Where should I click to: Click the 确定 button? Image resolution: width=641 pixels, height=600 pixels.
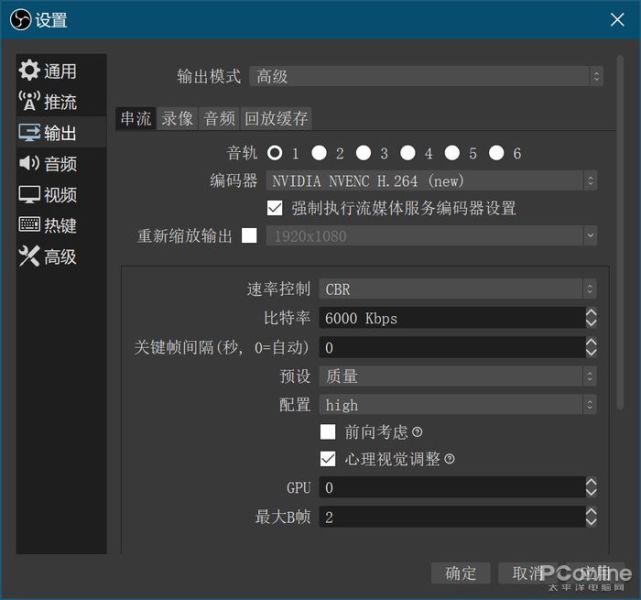point(461,573)
